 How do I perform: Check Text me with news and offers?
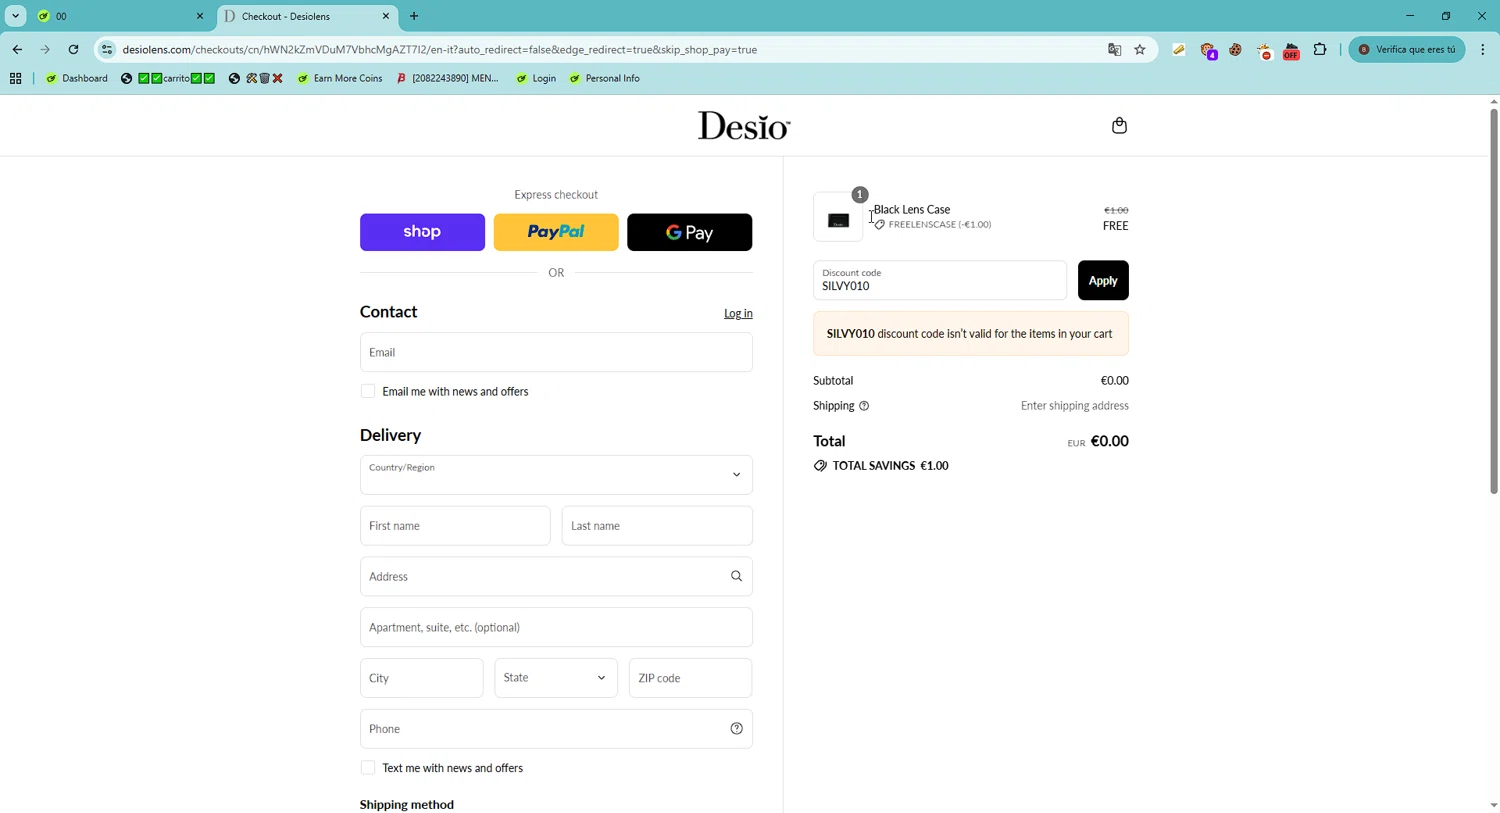click(x=368, y=768)
